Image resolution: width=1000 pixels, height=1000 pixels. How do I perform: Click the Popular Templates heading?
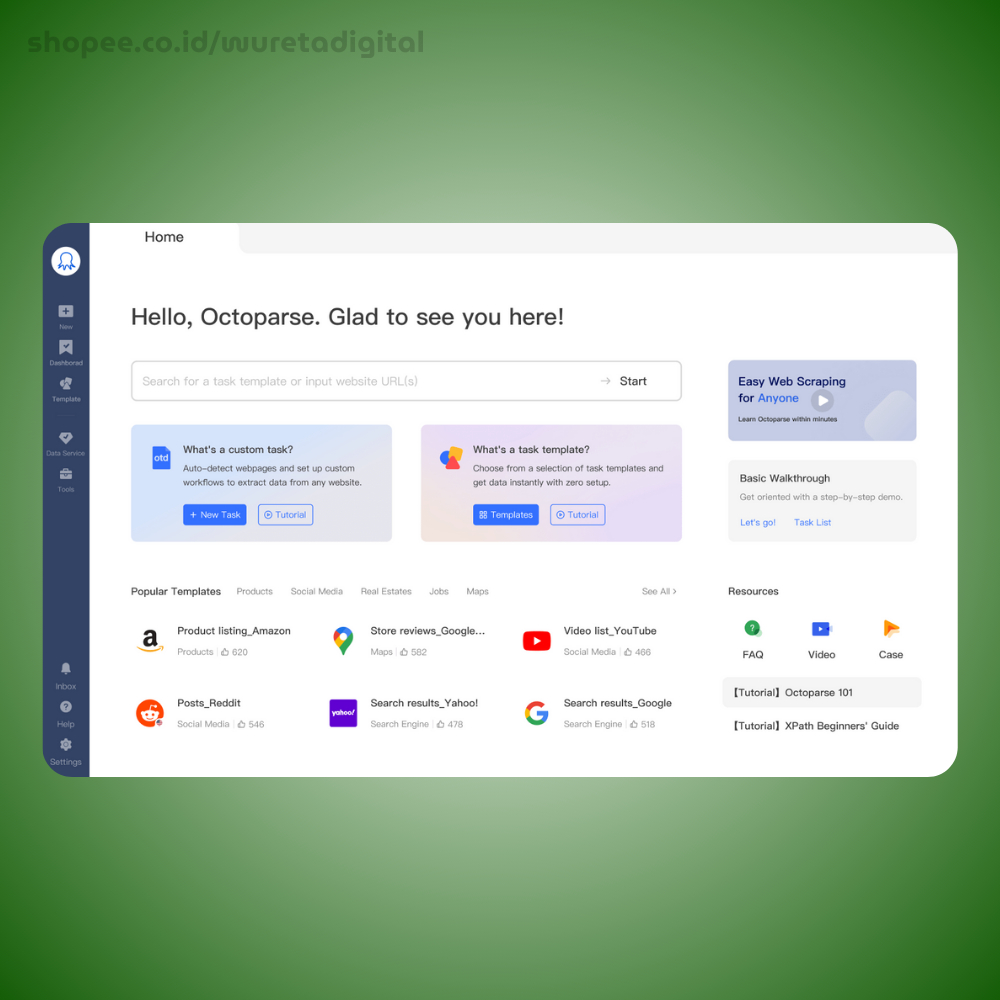(x=175, y=591)
